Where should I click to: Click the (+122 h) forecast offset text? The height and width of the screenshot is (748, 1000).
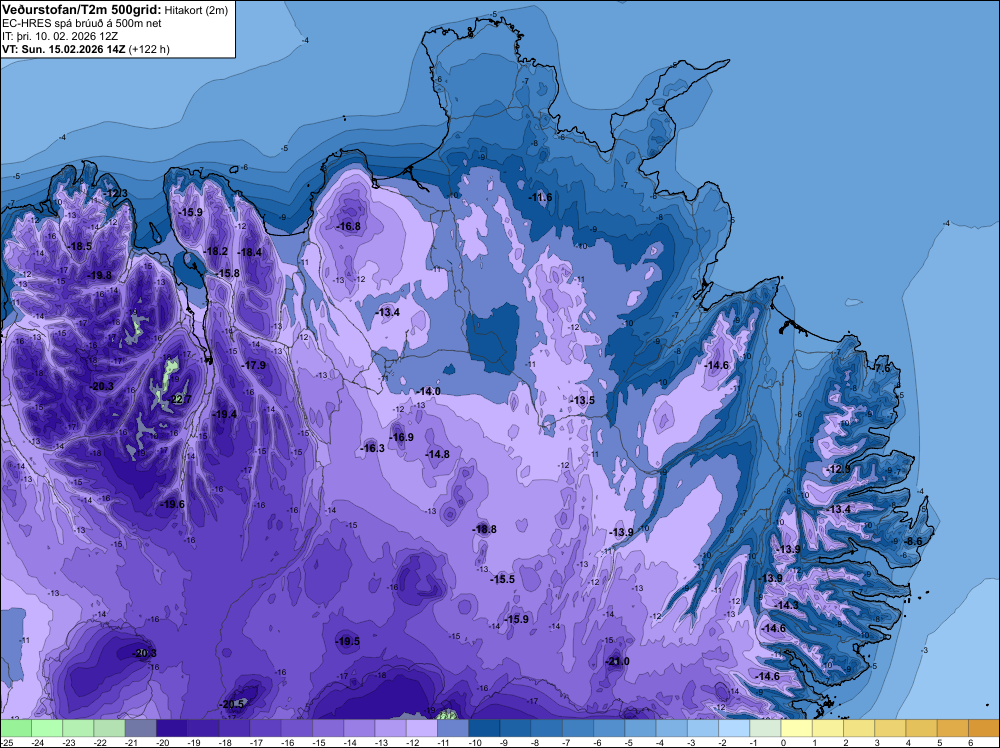pos(149,49)
